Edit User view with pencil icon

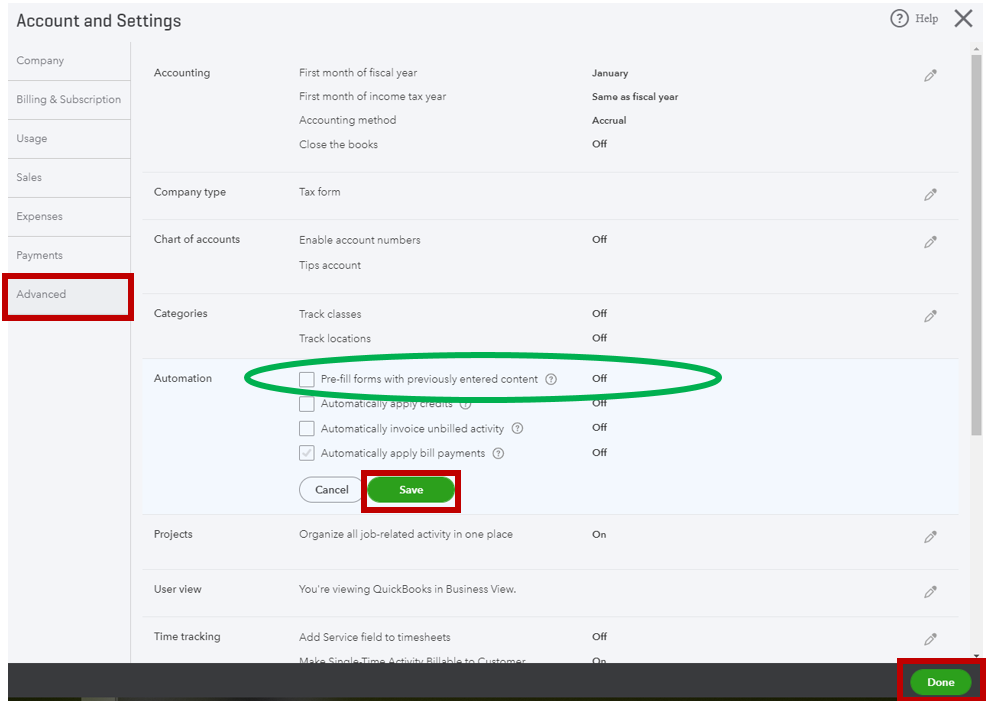tap(930, 592)
